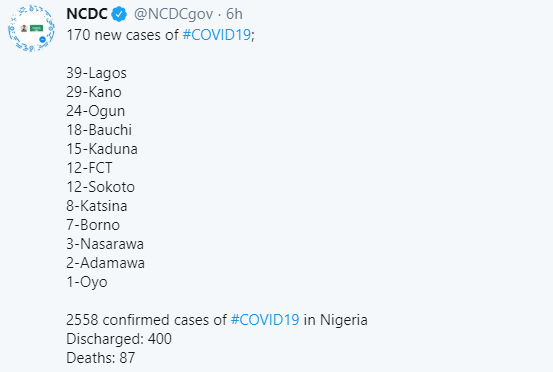The width and height of the screenshot is (553, 372).
Task: Select the 3-Nasarawa line
Action: (105, 244)
